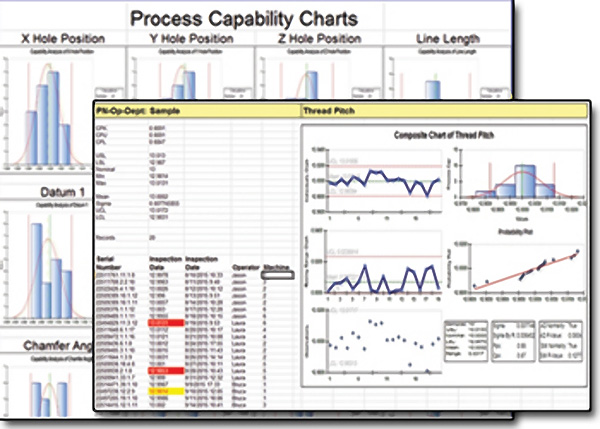The width and height of the screenshot is (600, 429).
Task: Click the PN-Op-Dept label in yellow header
Action: click(x=121, y=111)
